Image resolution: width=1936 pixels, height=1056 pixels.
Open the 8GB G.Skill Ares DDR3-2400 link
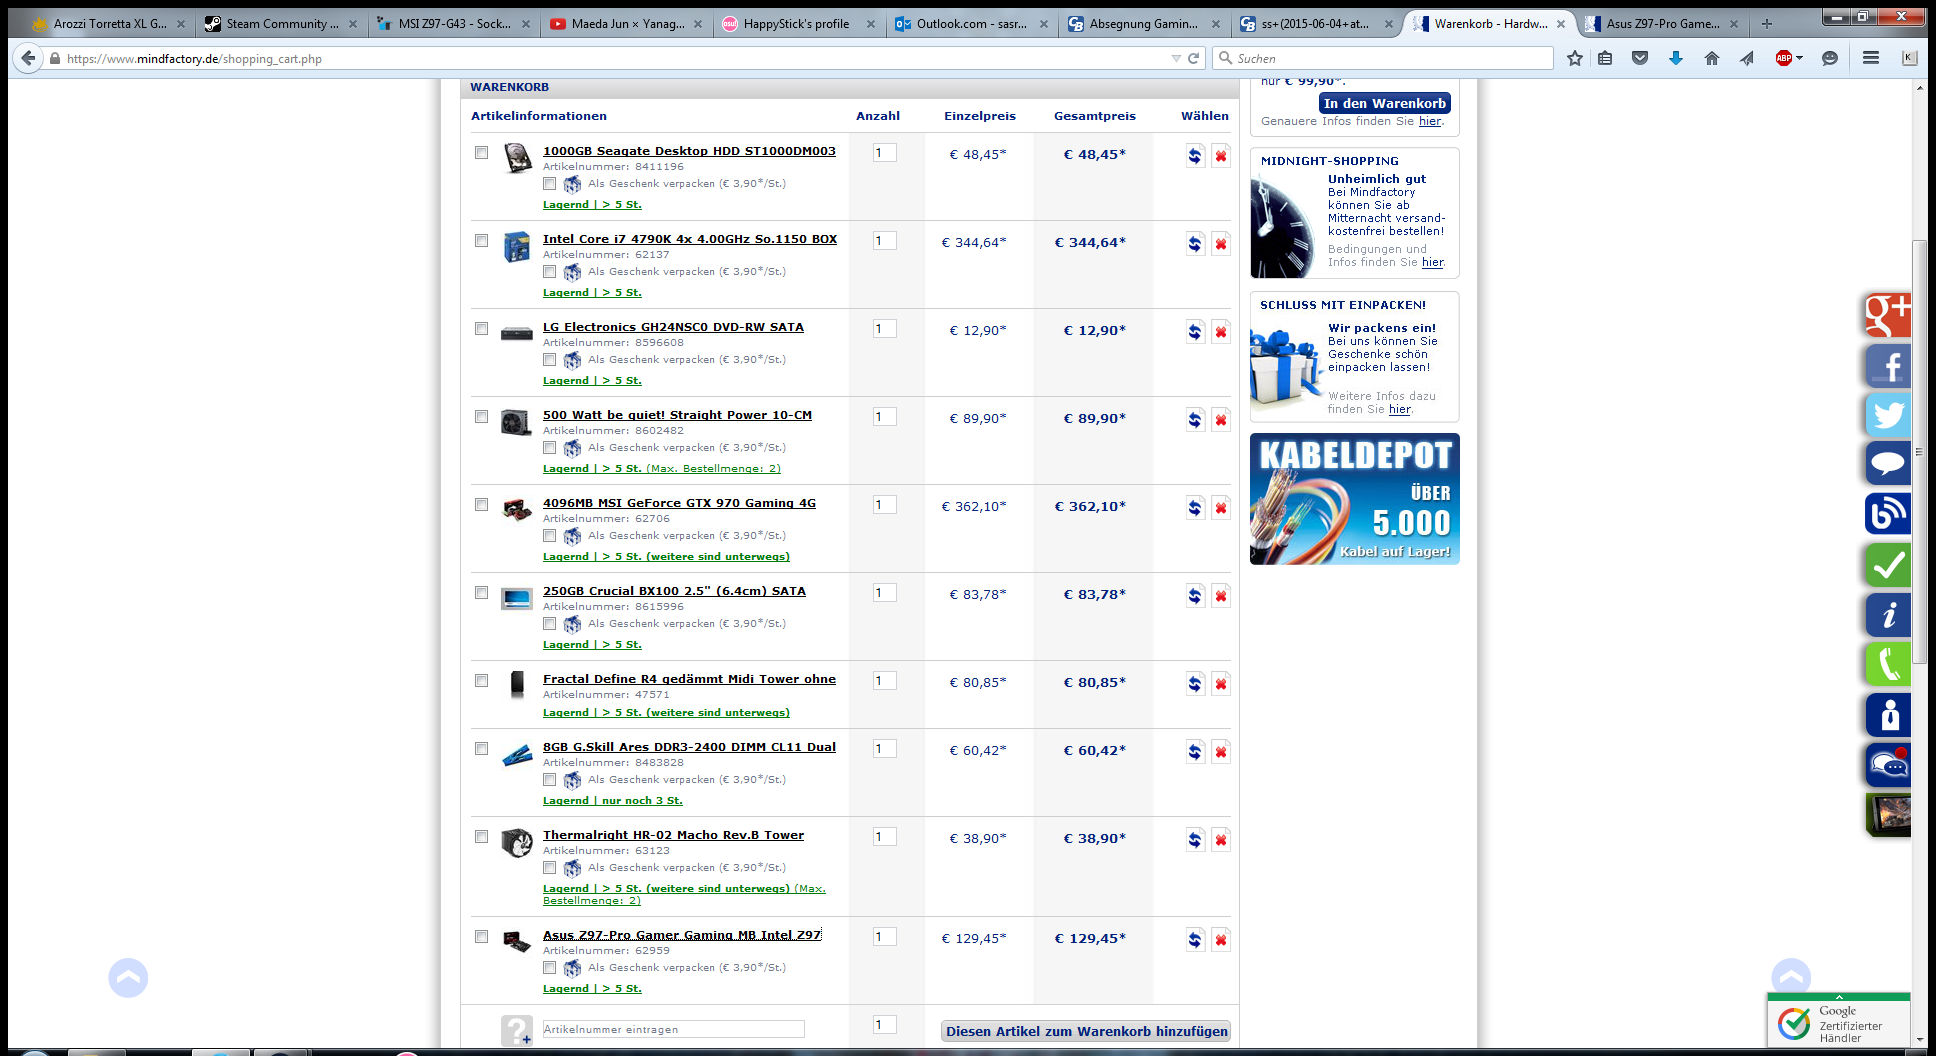tap(689, 747)
